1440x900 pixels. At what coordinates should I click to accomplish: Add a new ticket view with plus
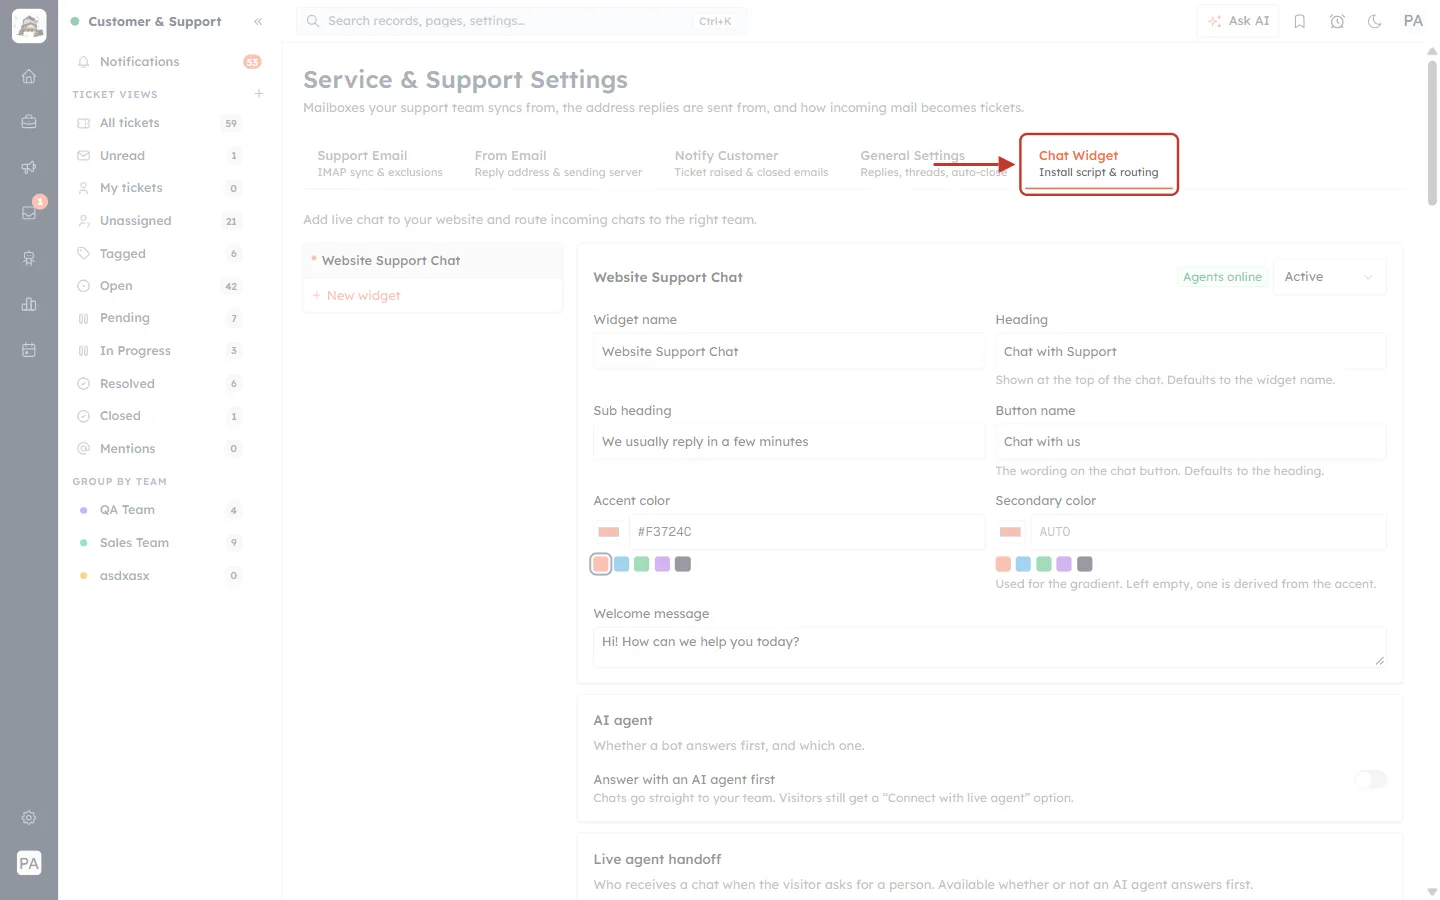pyautogui.click(x=259, y=93)
